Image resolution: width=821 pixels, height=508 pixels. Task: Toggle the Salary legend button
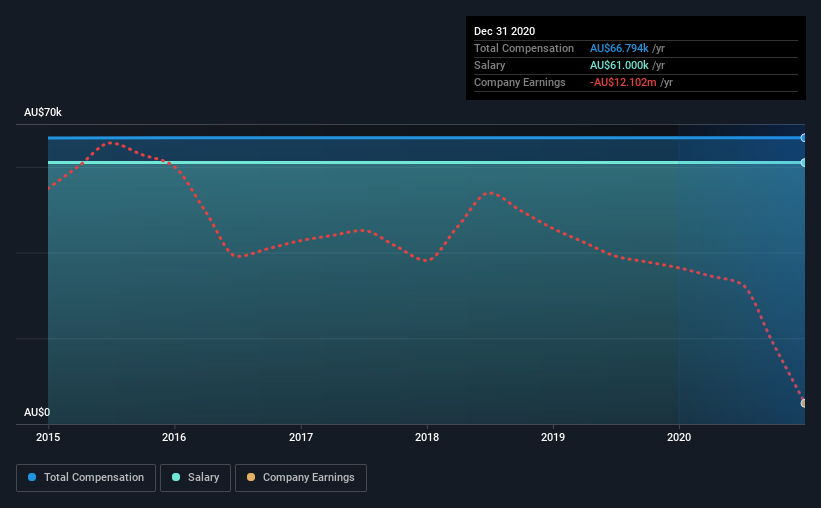tap(195, 478)
